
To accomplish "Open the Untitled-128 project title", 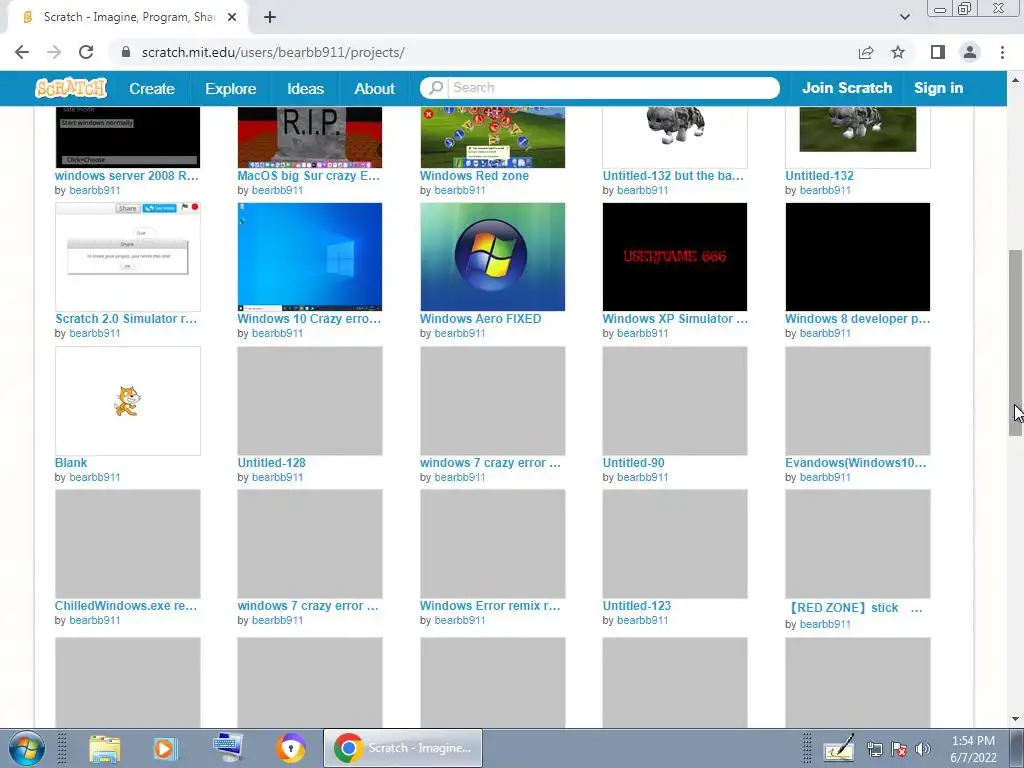I will [x=272, y=462].
